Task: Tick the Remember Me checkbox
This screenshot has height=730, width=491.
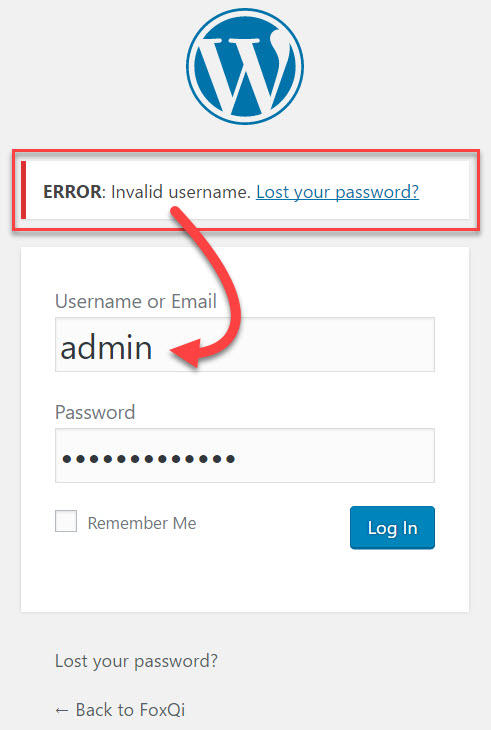Action: (x=66, y=521)
